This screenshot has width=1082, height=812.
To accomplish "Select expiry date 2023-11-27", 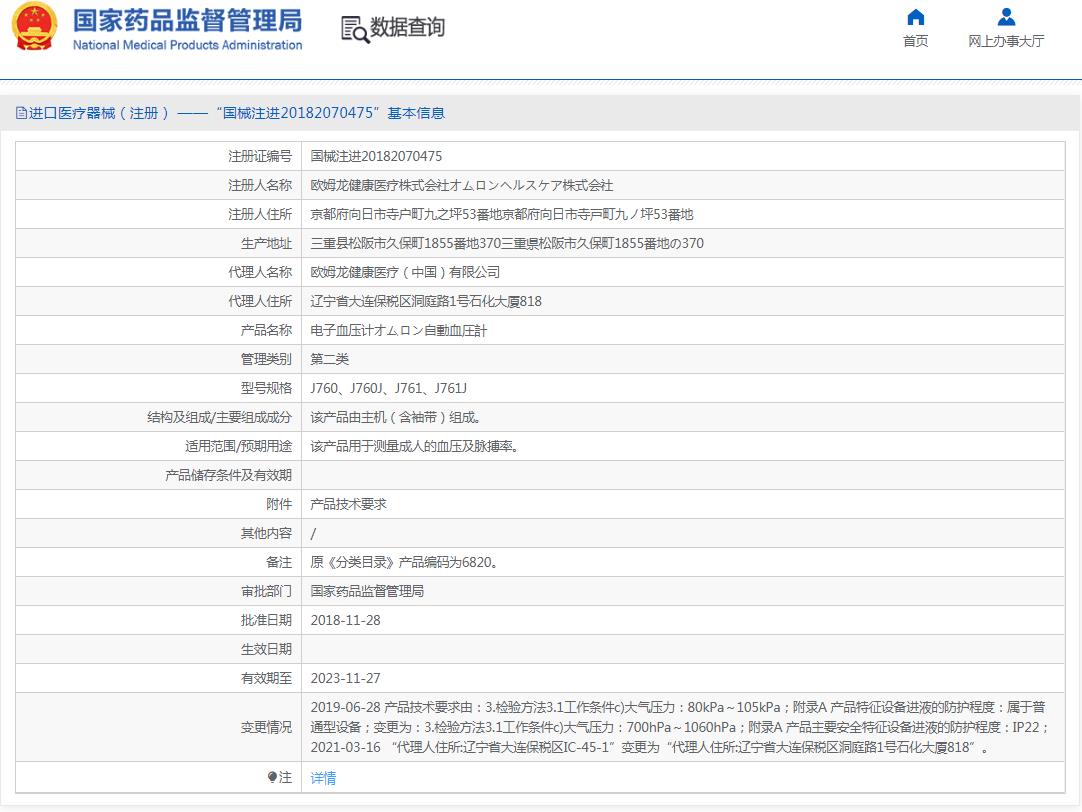I will point(346,677).
